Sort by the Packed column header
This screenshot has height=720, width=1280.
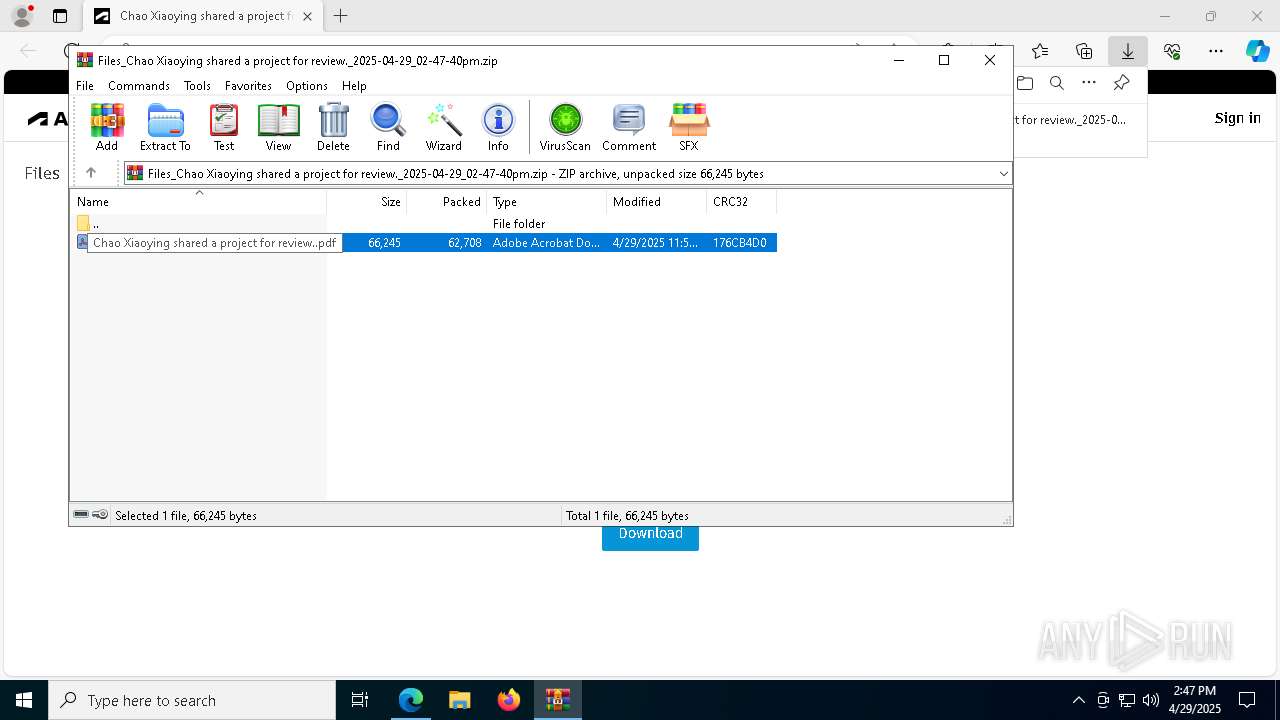(x=447, y=201)
